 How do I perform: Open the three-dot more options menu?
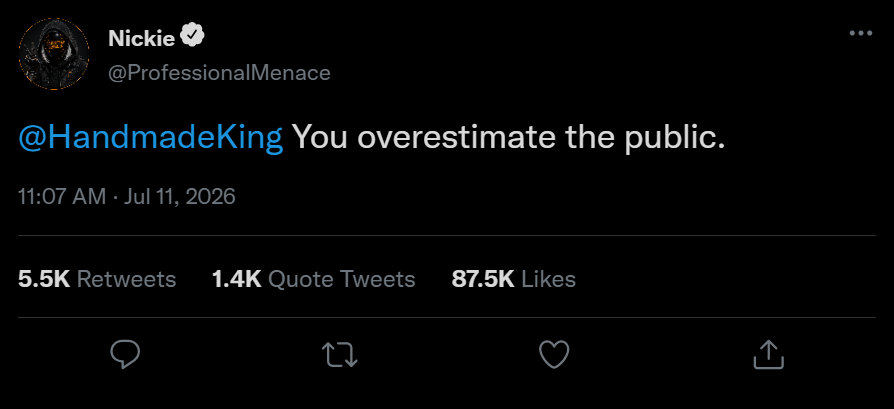pos(860,34)
